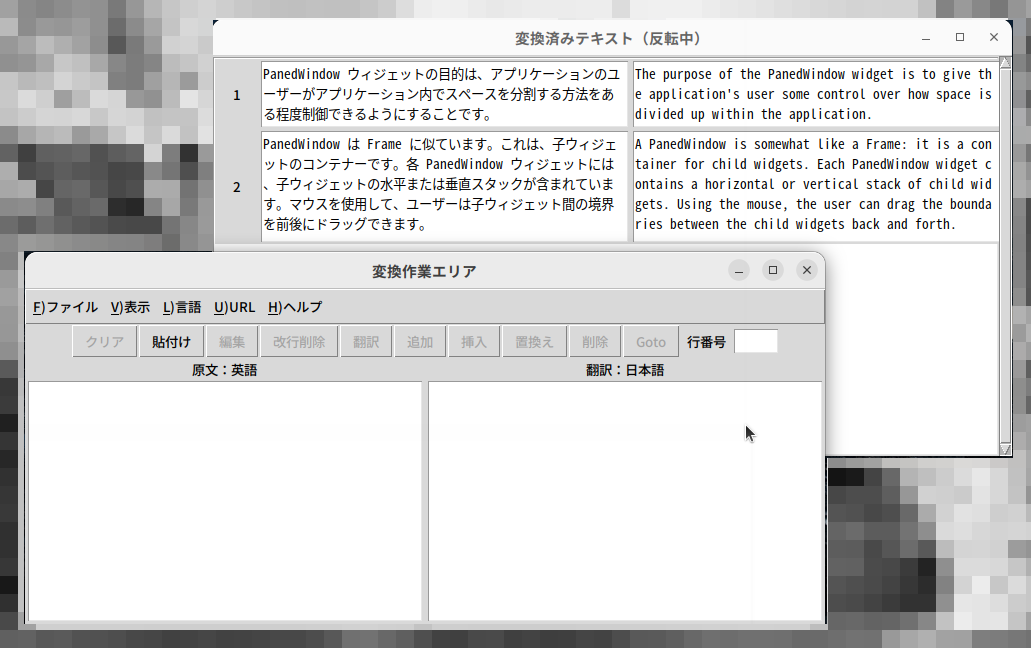The image size is (1031, 648).
Task: Click the 置換え button
Action: click(534, 342)
